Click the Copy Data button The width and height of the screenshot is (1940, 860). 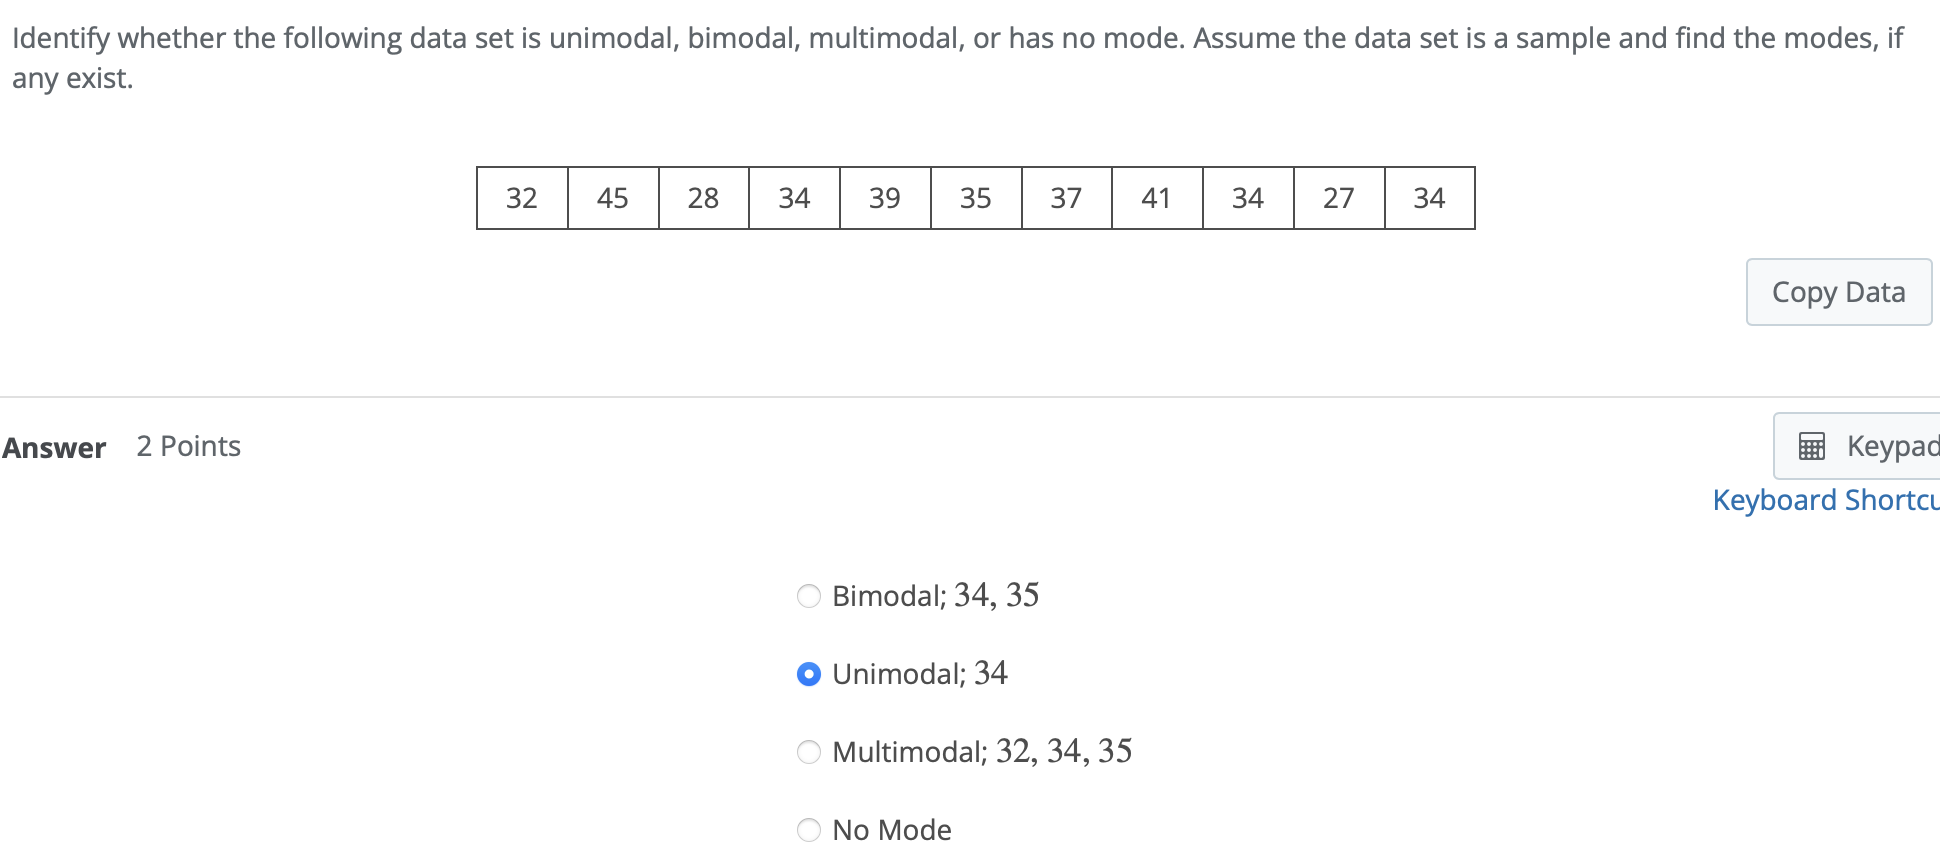pyautogui.click(x=1838, y=292)
